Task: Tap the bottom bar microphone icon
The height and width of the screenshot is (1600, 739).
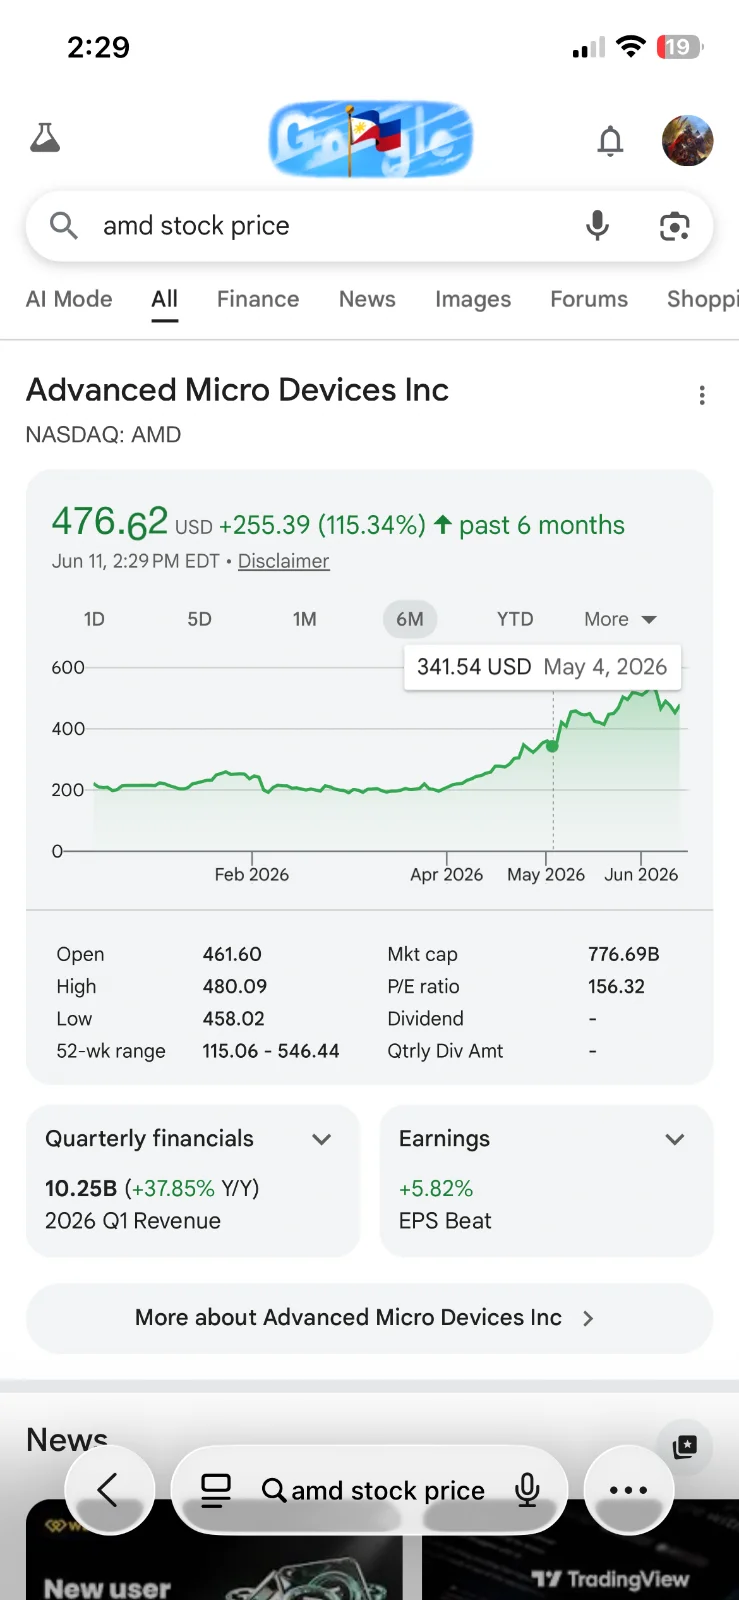Action: coord(527,1490)
